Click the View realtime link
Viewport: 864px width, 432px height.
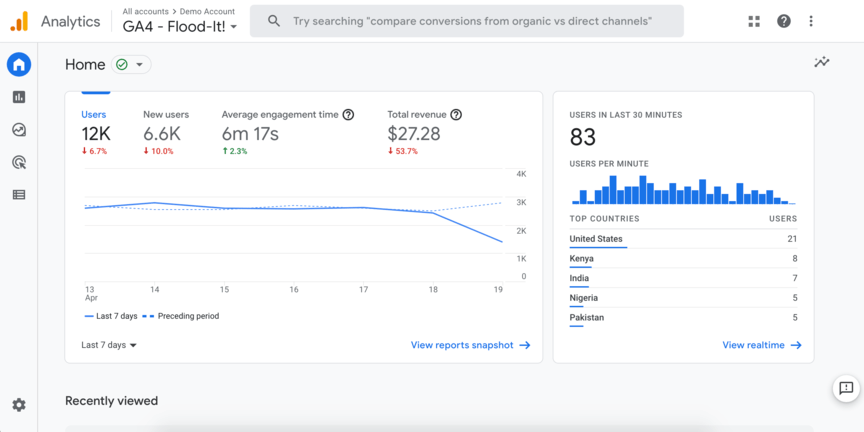[761, 345]
